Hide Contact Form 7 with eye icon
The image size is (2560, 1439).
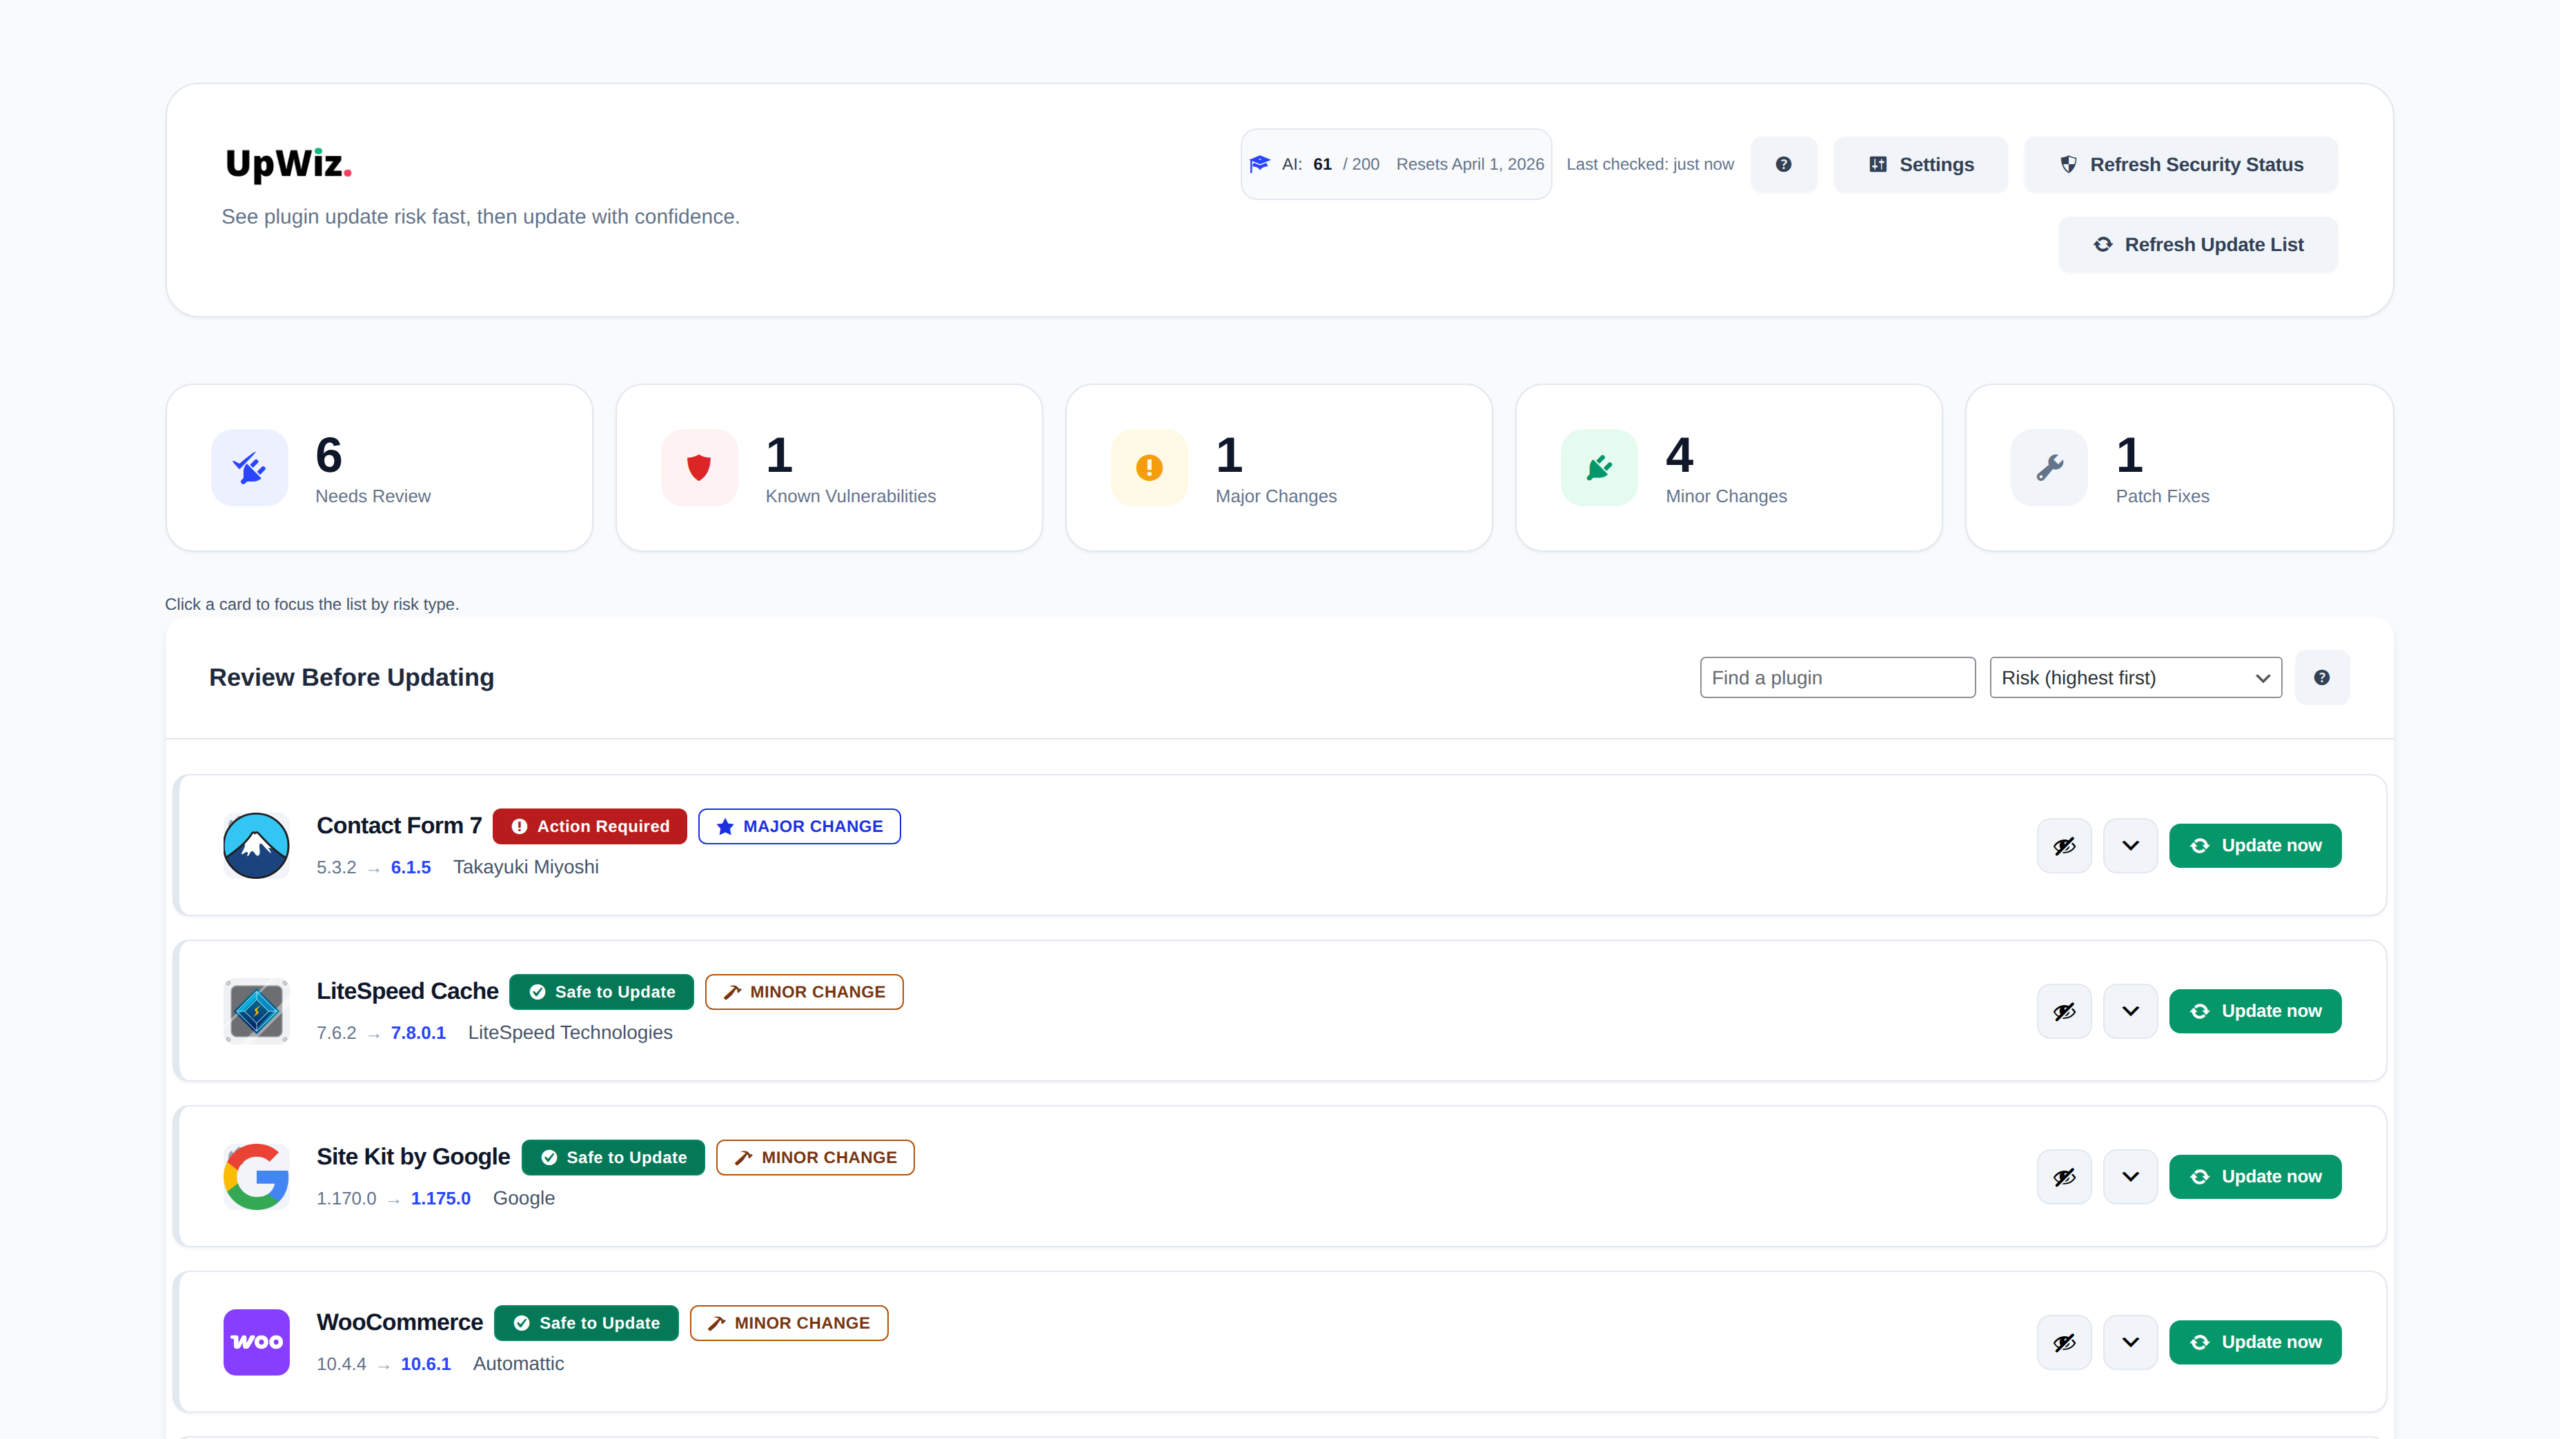click(x=2064, y=846)
